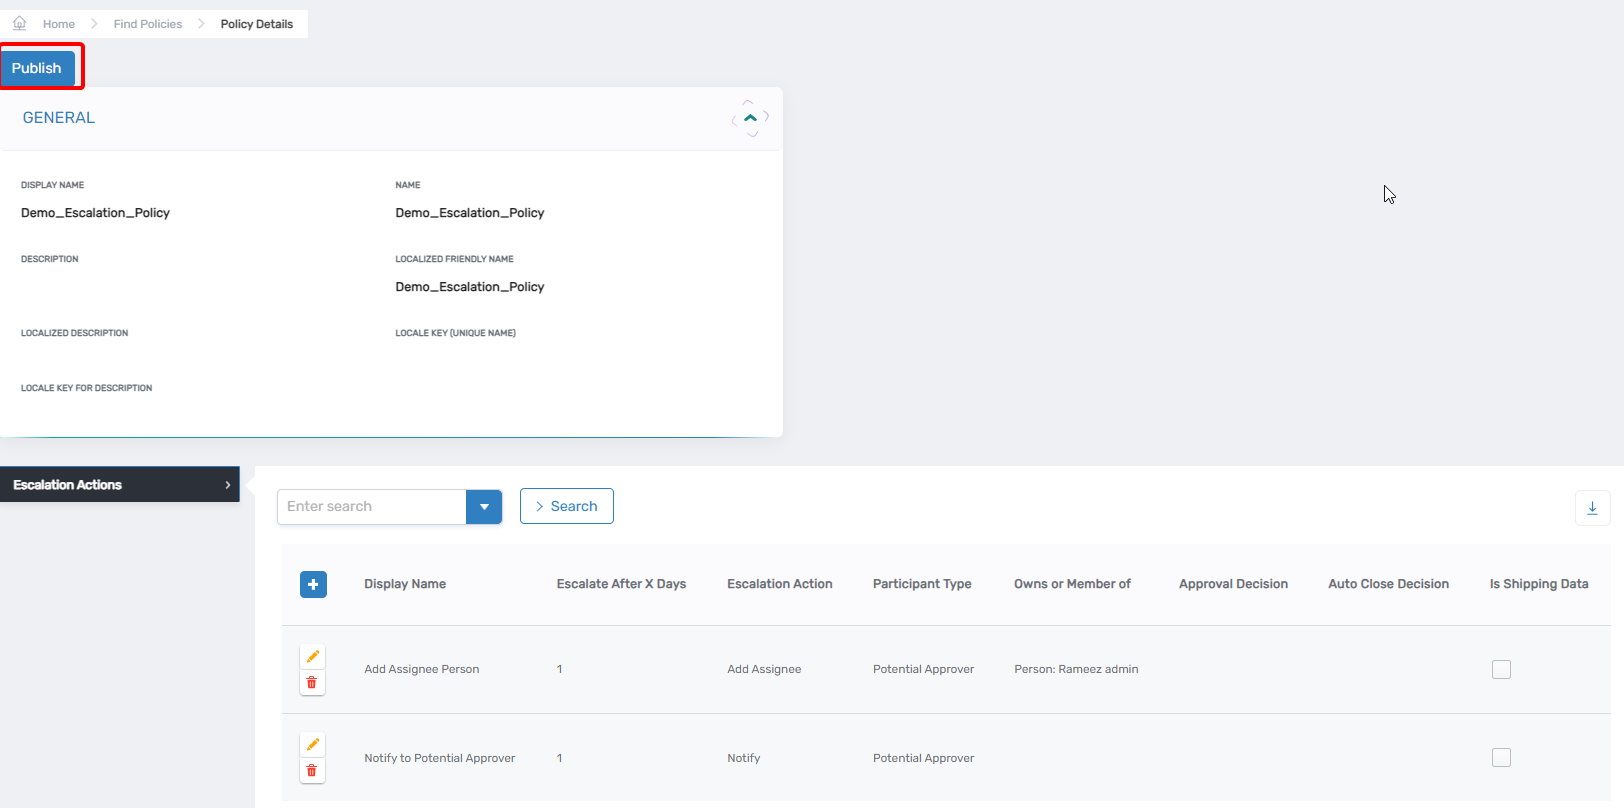Image resolution: width=1624 pixels, height=808 pixels.
Task: Click the Home icon in breadcrumb
Action: point(19,23)
